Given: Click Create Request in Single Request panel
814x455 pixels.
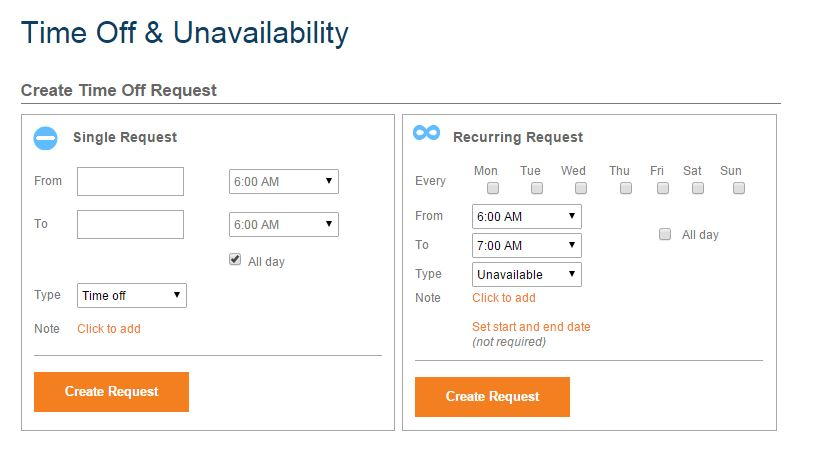Looking at the screenshot, I should [x=111, y=392].
